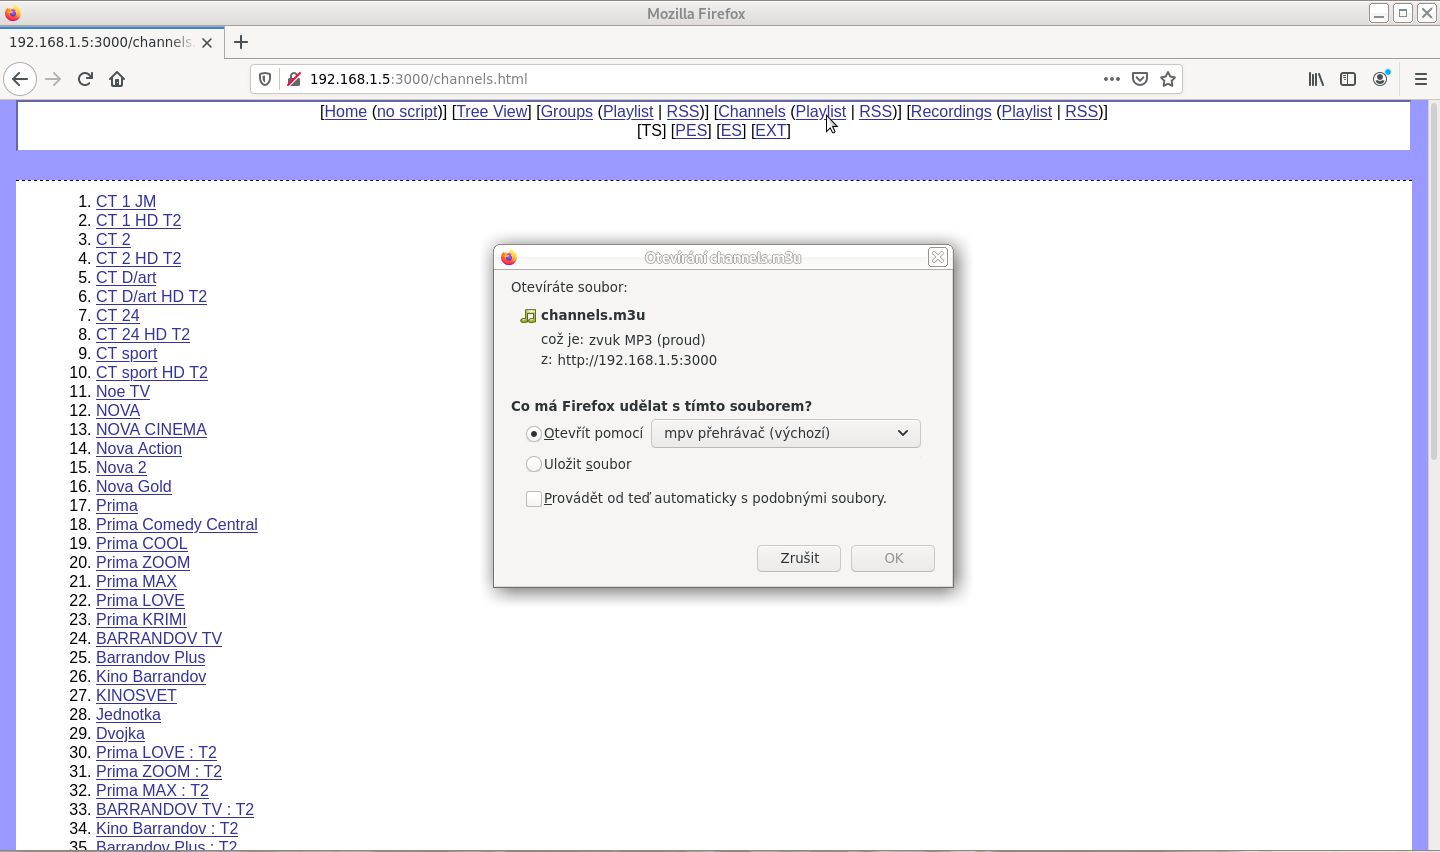Open the Recordings link

click(x=951, y=112)
